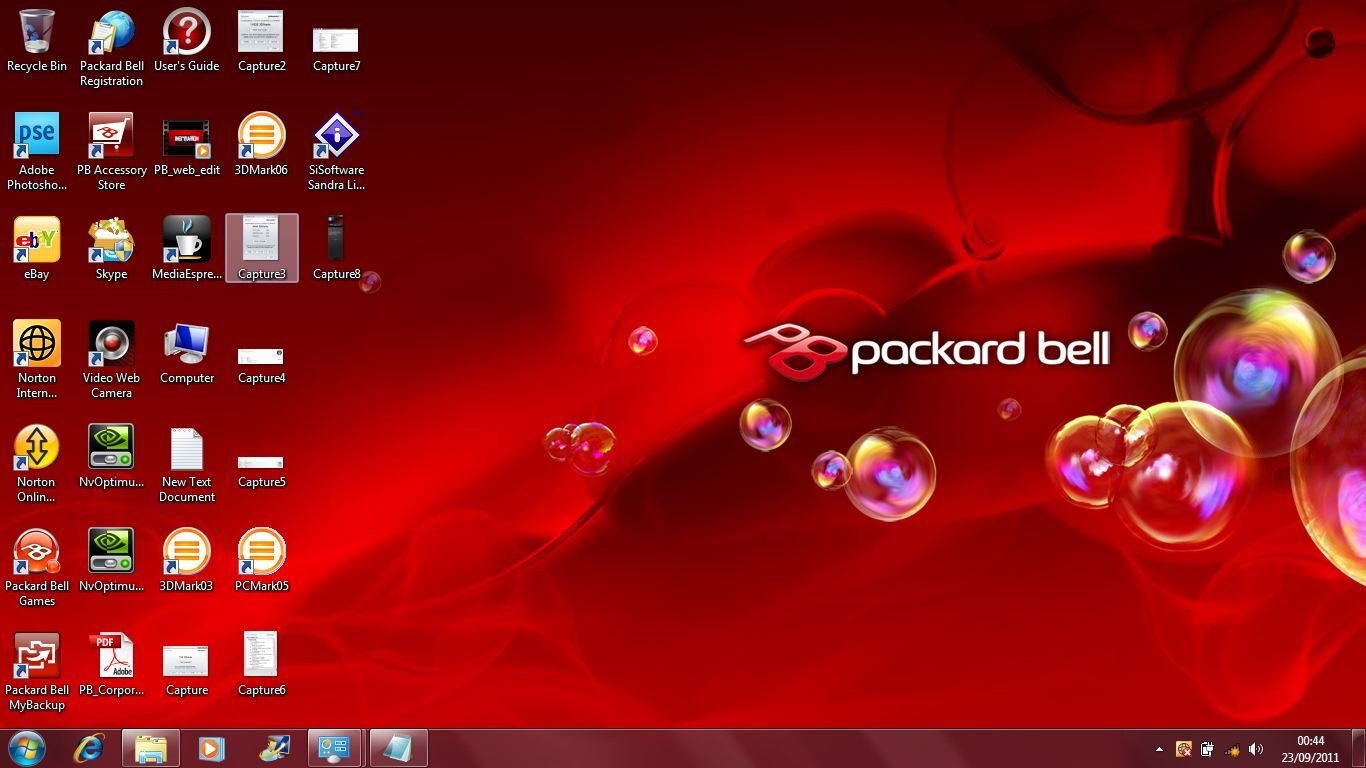
Task: Open SiSoftware Sandra Lite shortcut
Action: pos(336,152)
